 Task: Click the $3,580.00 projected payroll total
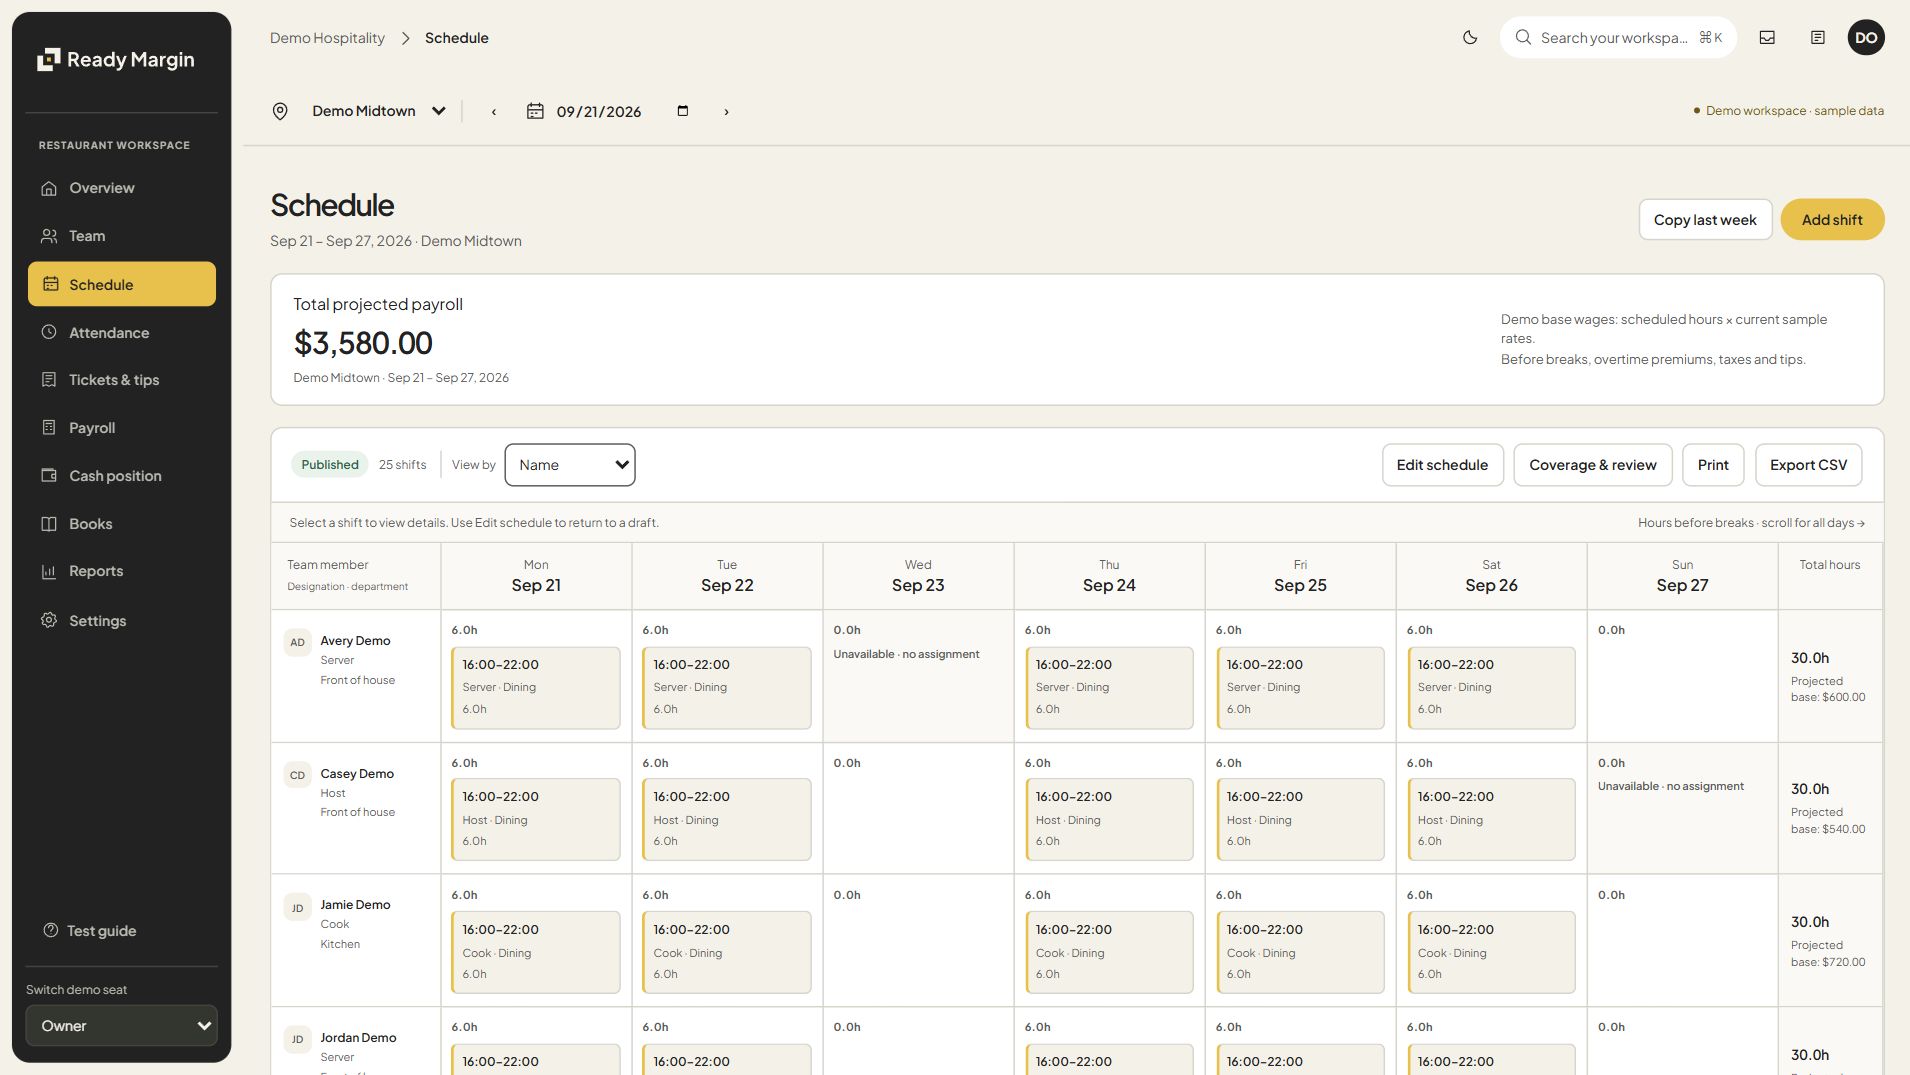pos(363,343)
